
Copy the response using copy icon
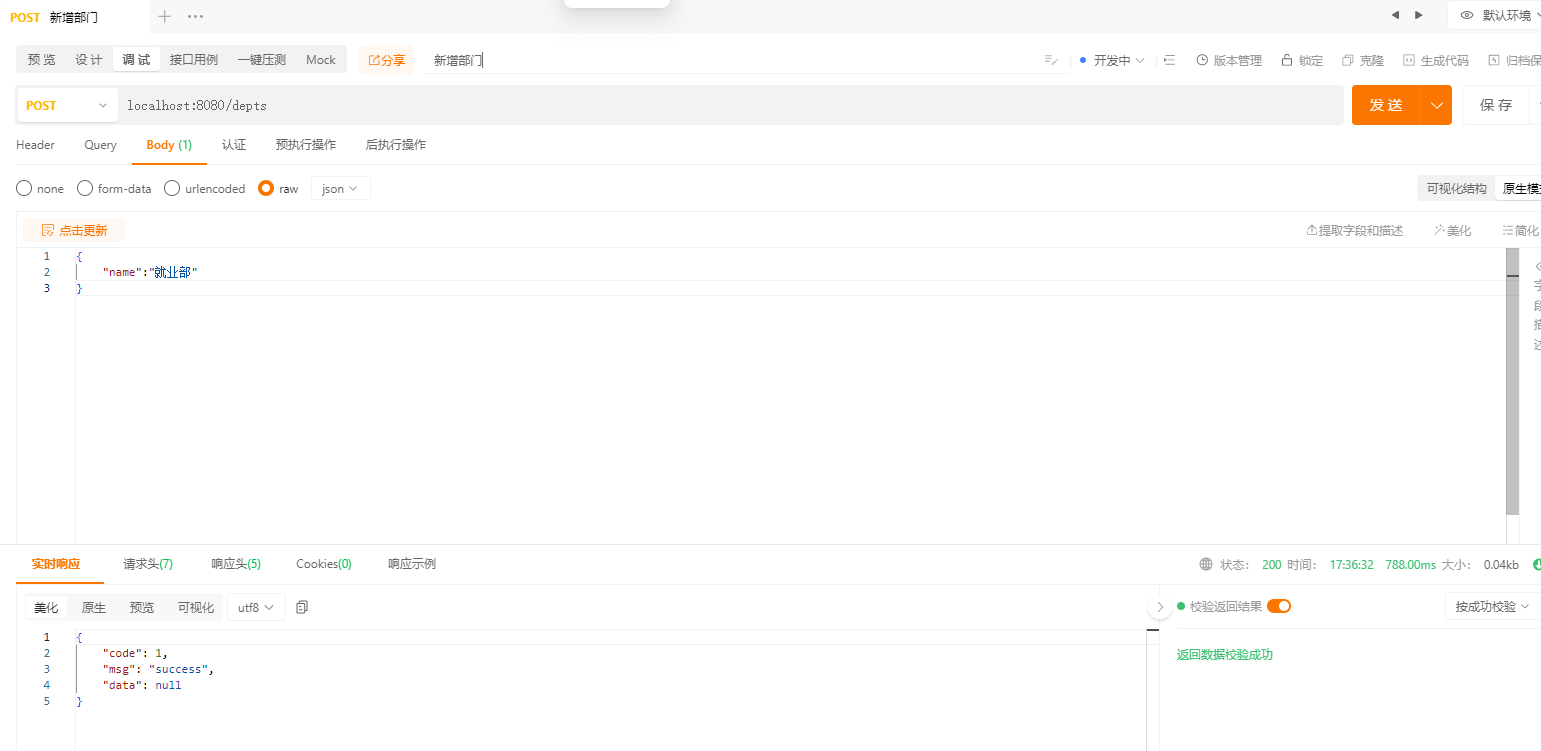(302, 606)
